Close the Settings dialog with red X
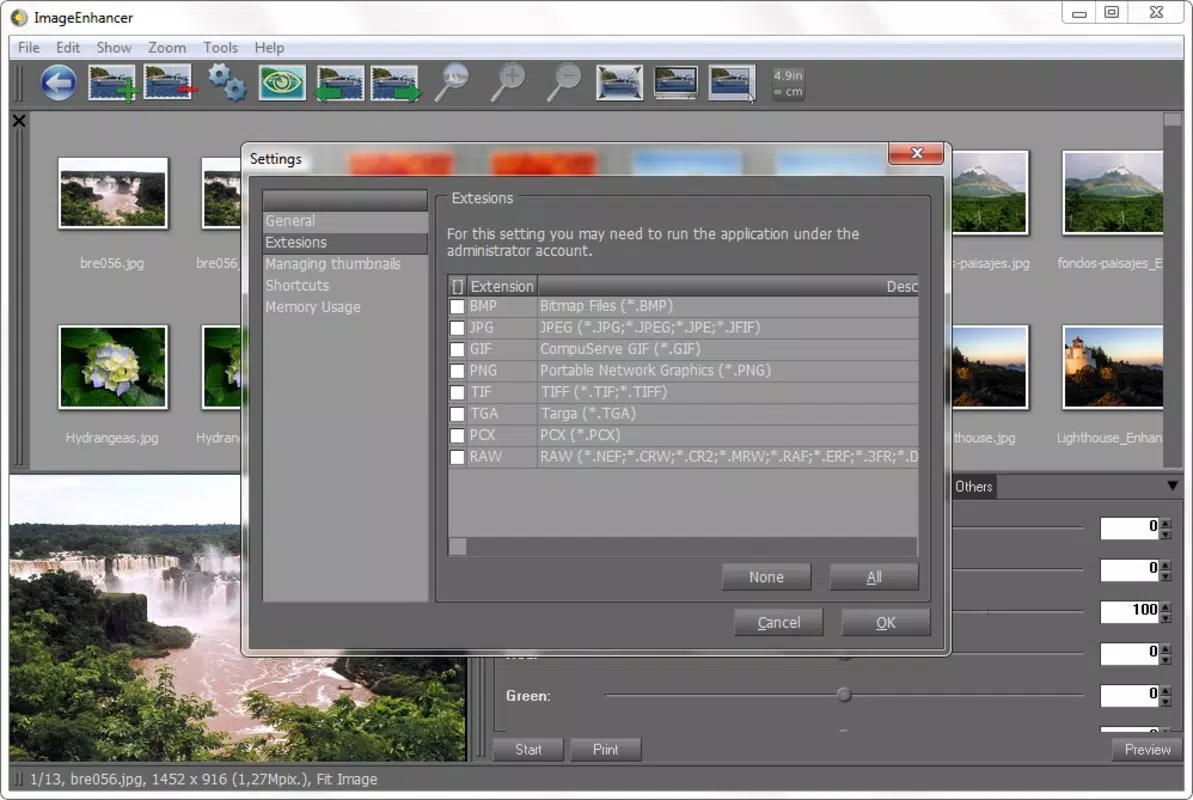The width and height of the screenshot is (1193, 800). [x=916, y=153]
